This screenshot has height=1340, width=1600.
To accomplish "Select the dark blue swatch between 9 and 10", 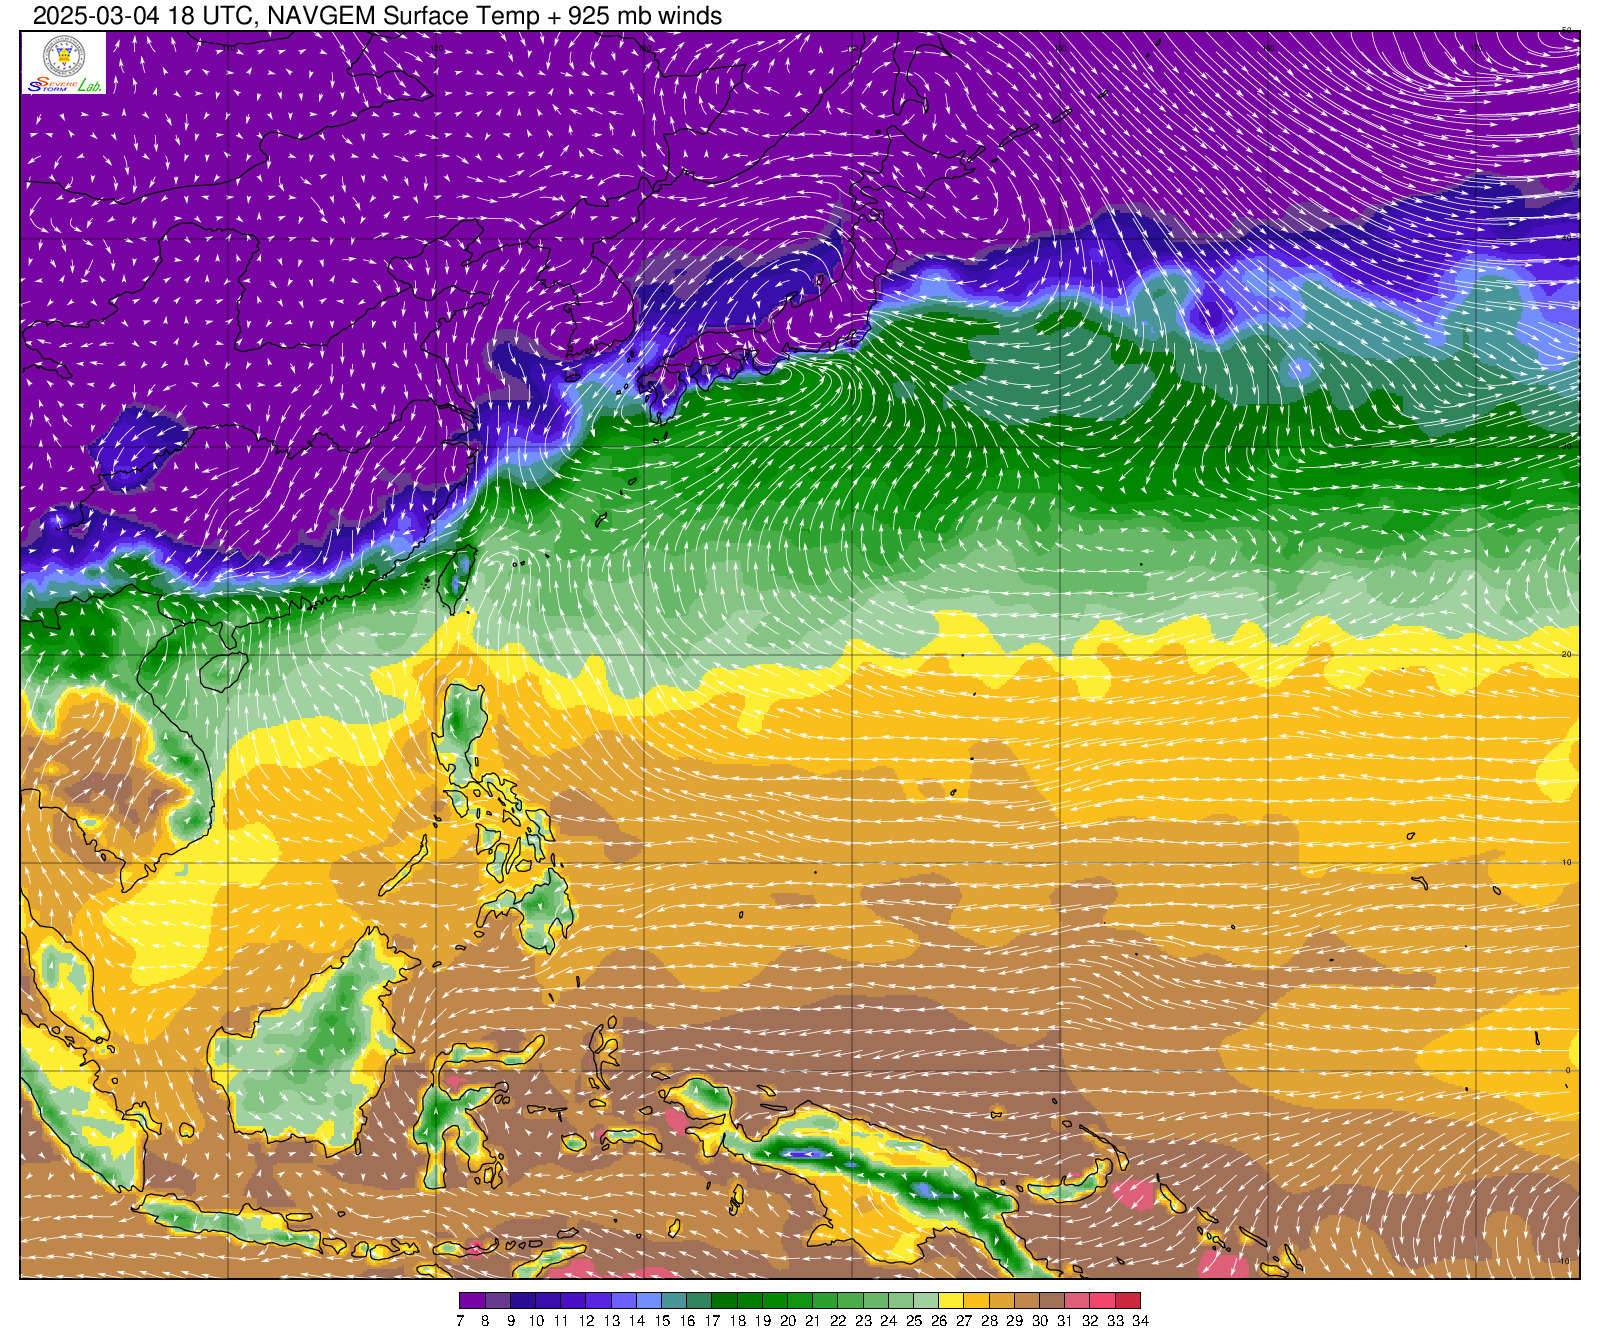I will (x=523, y=1301).
